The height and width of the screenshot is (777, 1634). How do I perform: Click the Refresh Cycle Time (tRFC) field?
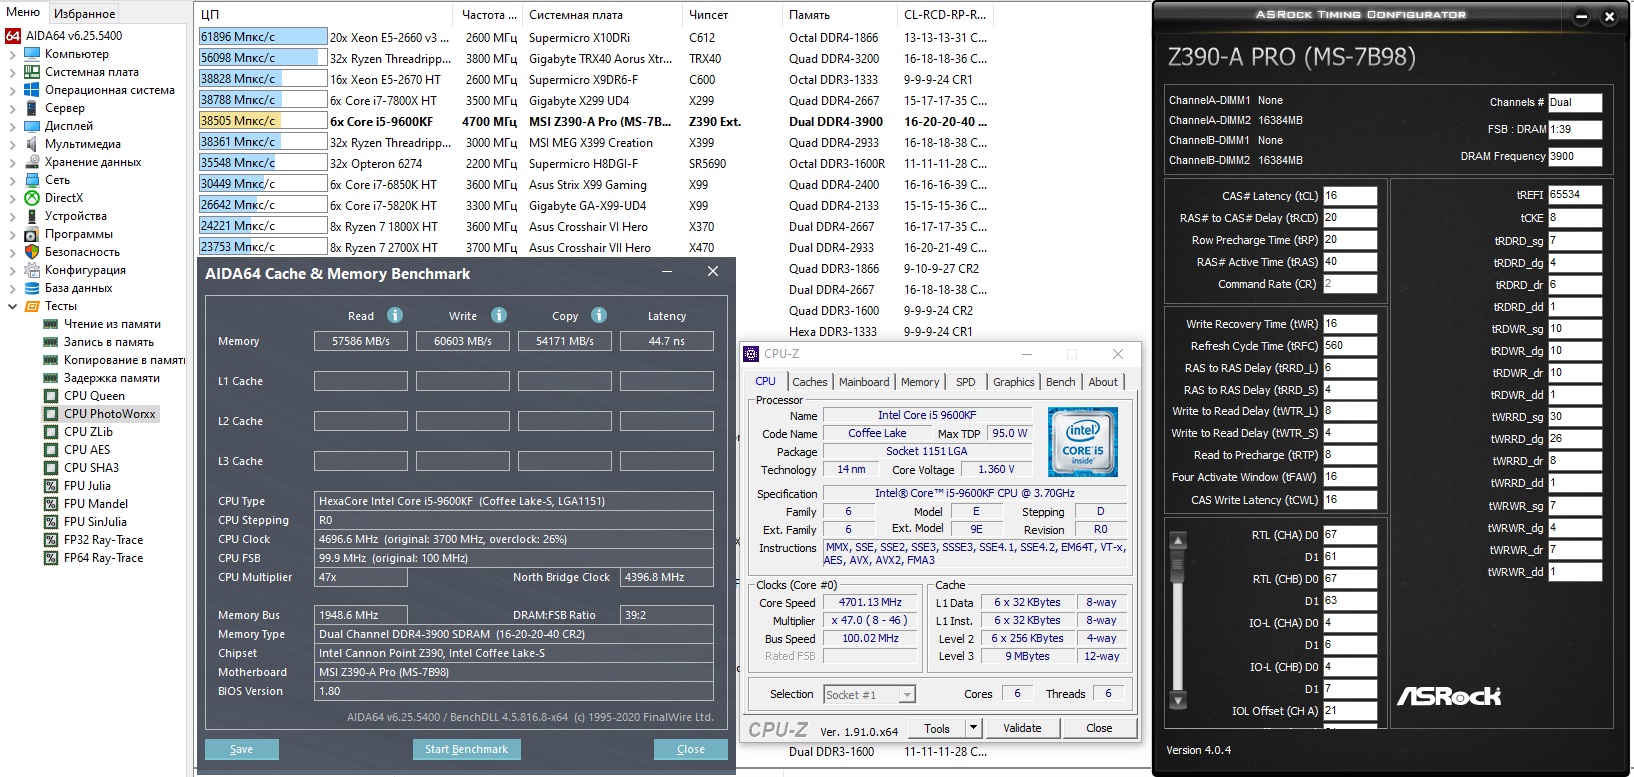[x=1350, y=346]
